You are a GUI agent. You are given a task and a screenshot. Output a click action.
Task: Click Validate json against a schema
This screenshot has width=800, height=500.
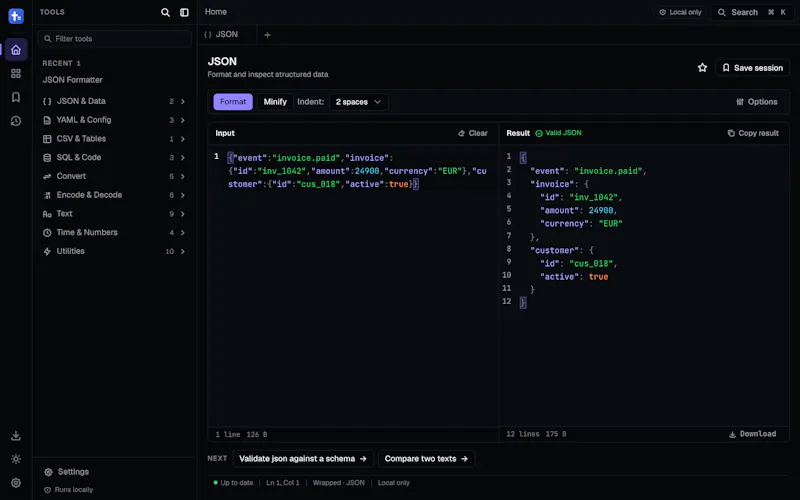pos(303,459)
